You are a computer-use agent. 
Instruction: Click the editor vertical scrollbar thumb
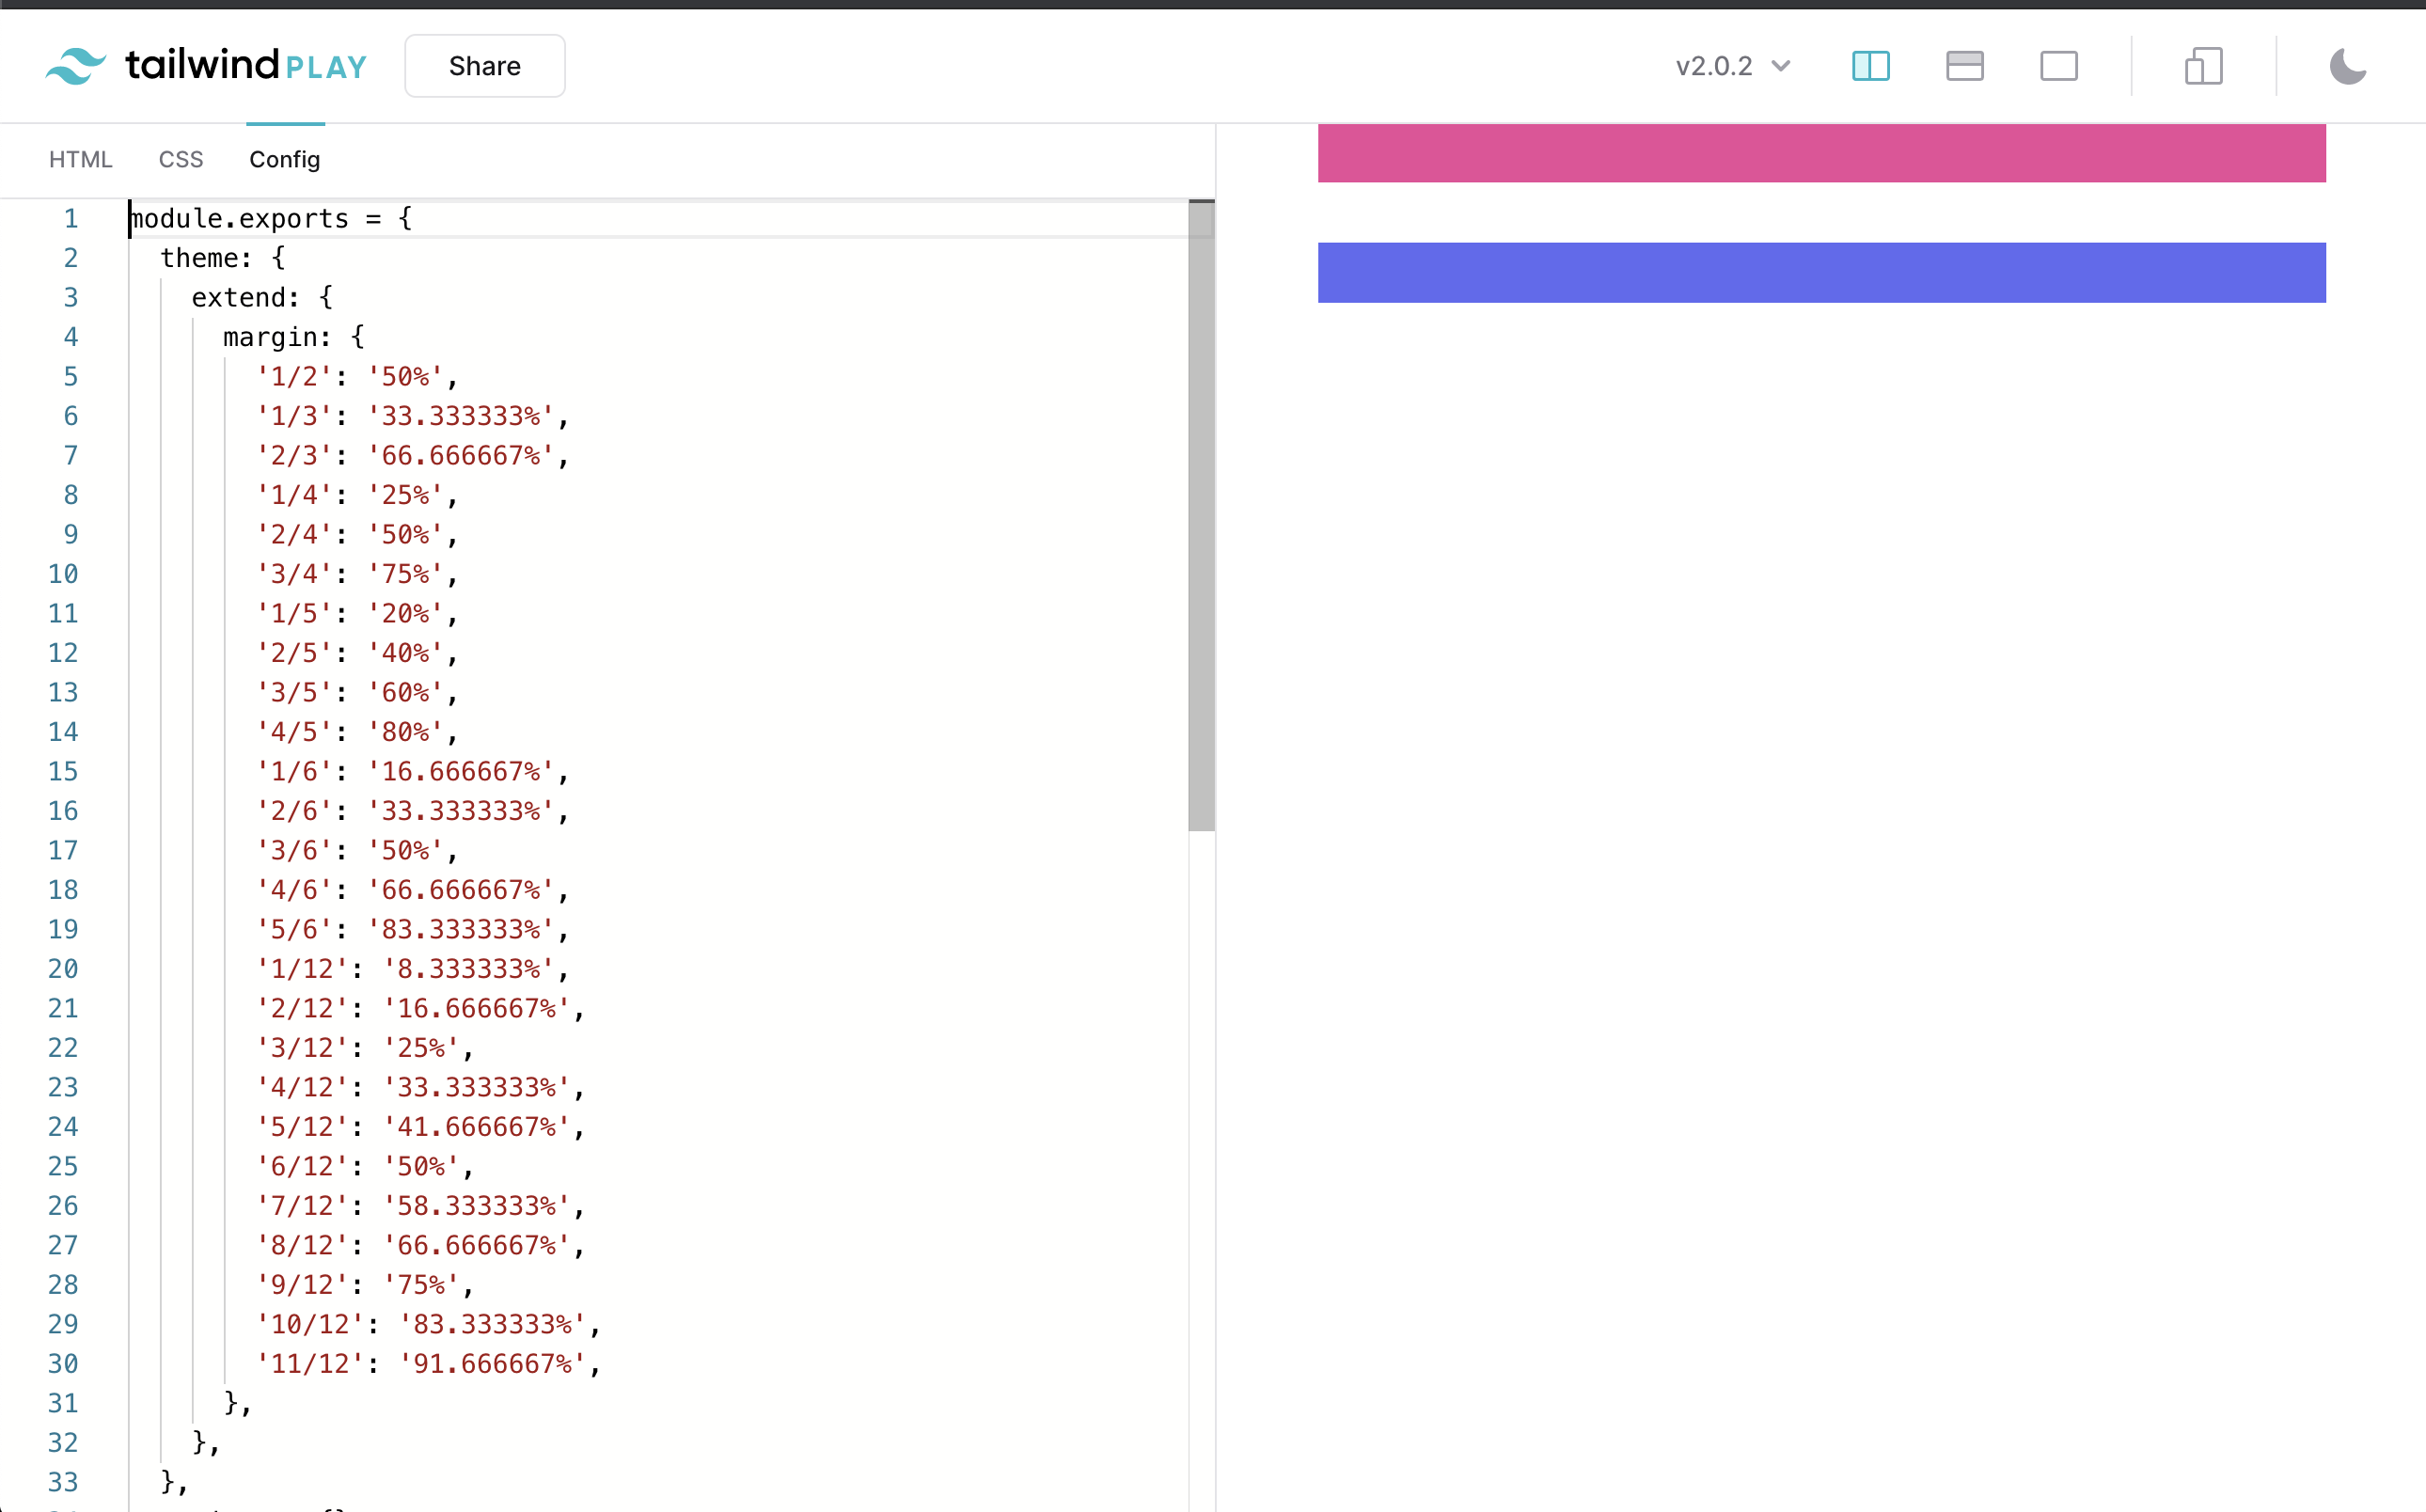click(x=1201, y=516)
